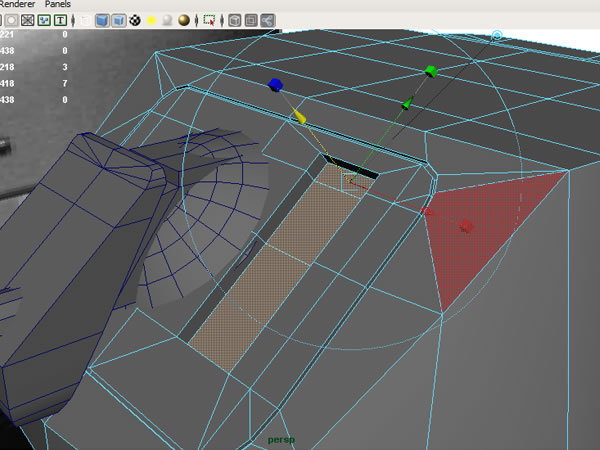Grab the red X-axis scale handle cube
600x450 pixels.
point(466,226)
